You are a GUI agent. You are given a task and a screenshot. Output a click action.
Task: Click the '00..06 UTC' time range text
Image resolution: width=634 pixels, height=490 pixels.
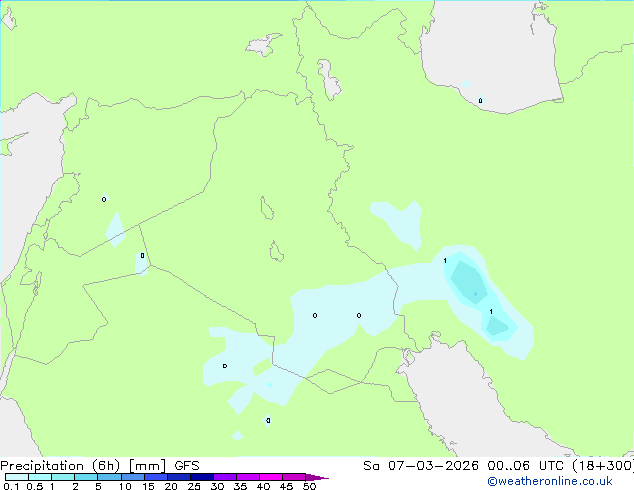[525, 466]
